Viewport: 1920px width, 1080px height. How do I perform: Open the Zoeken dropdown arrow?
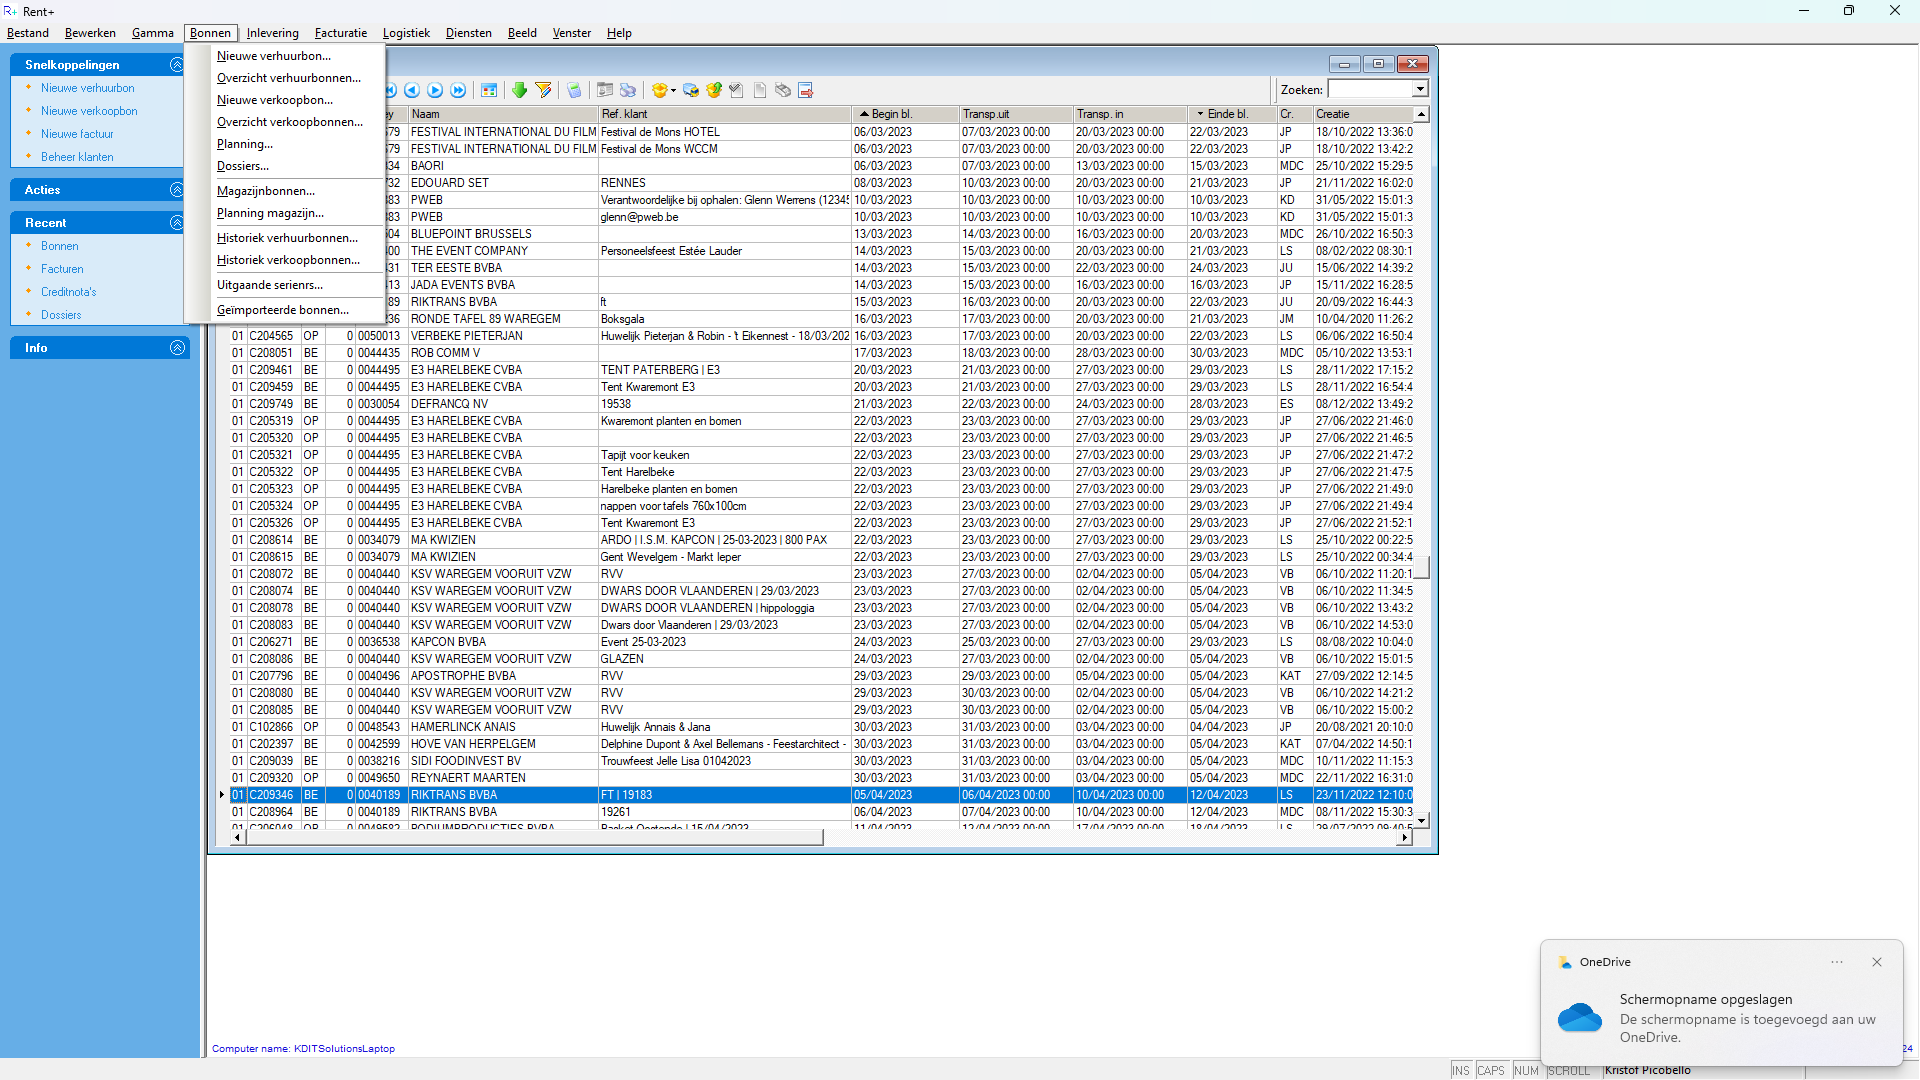click(x=1420, y=90)
